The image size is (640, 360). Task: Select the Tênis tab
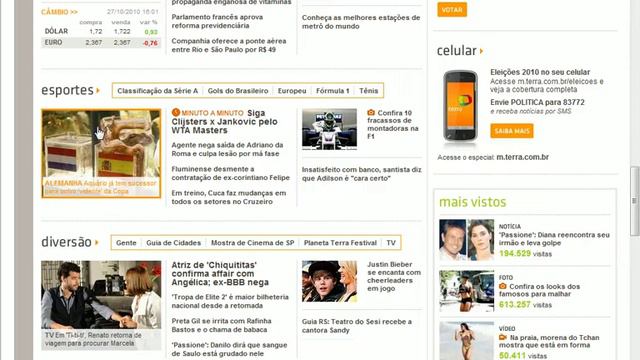[x=369, y=91]
